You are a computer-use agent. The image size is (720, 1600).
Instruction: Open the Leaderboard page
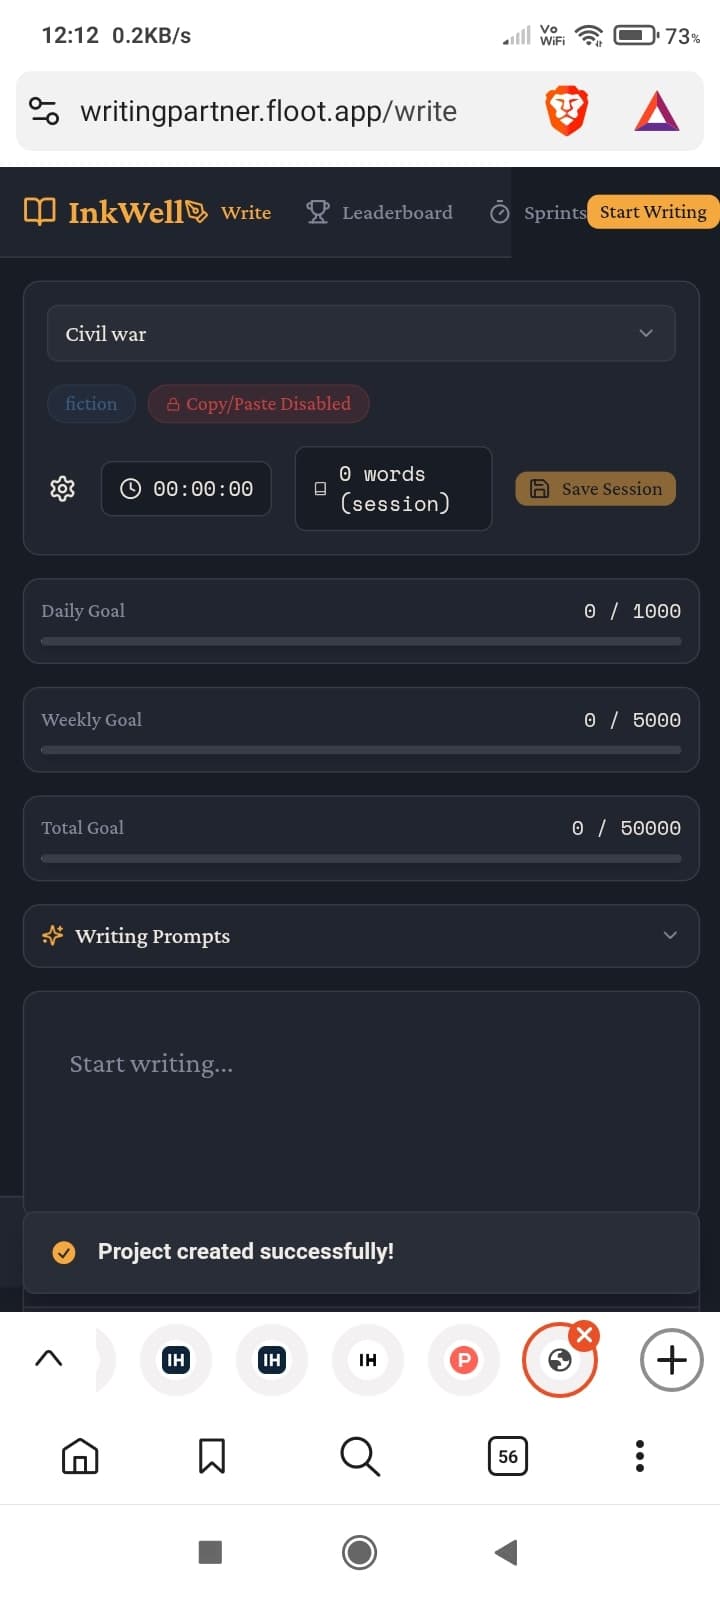[x=397, y=212]
